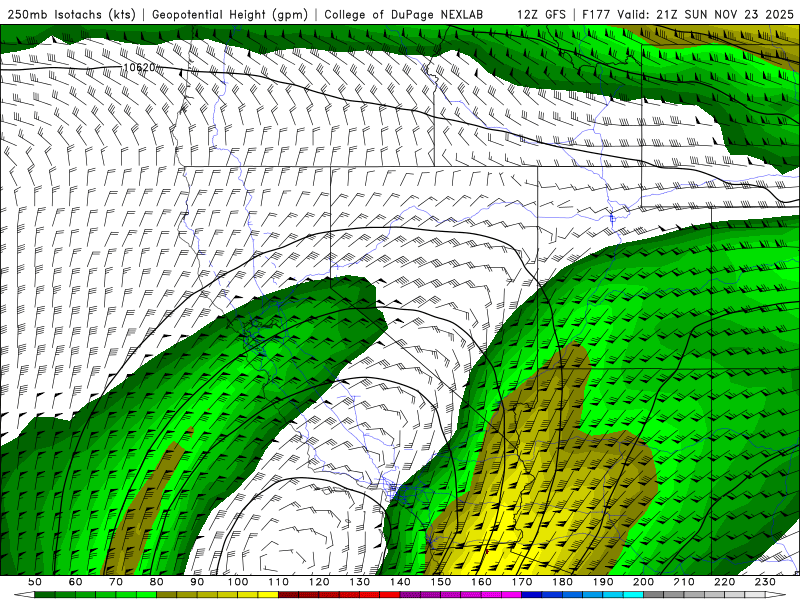Click the "180" legend value
Viewport: 800px width, 600px height.
[562, 582]
